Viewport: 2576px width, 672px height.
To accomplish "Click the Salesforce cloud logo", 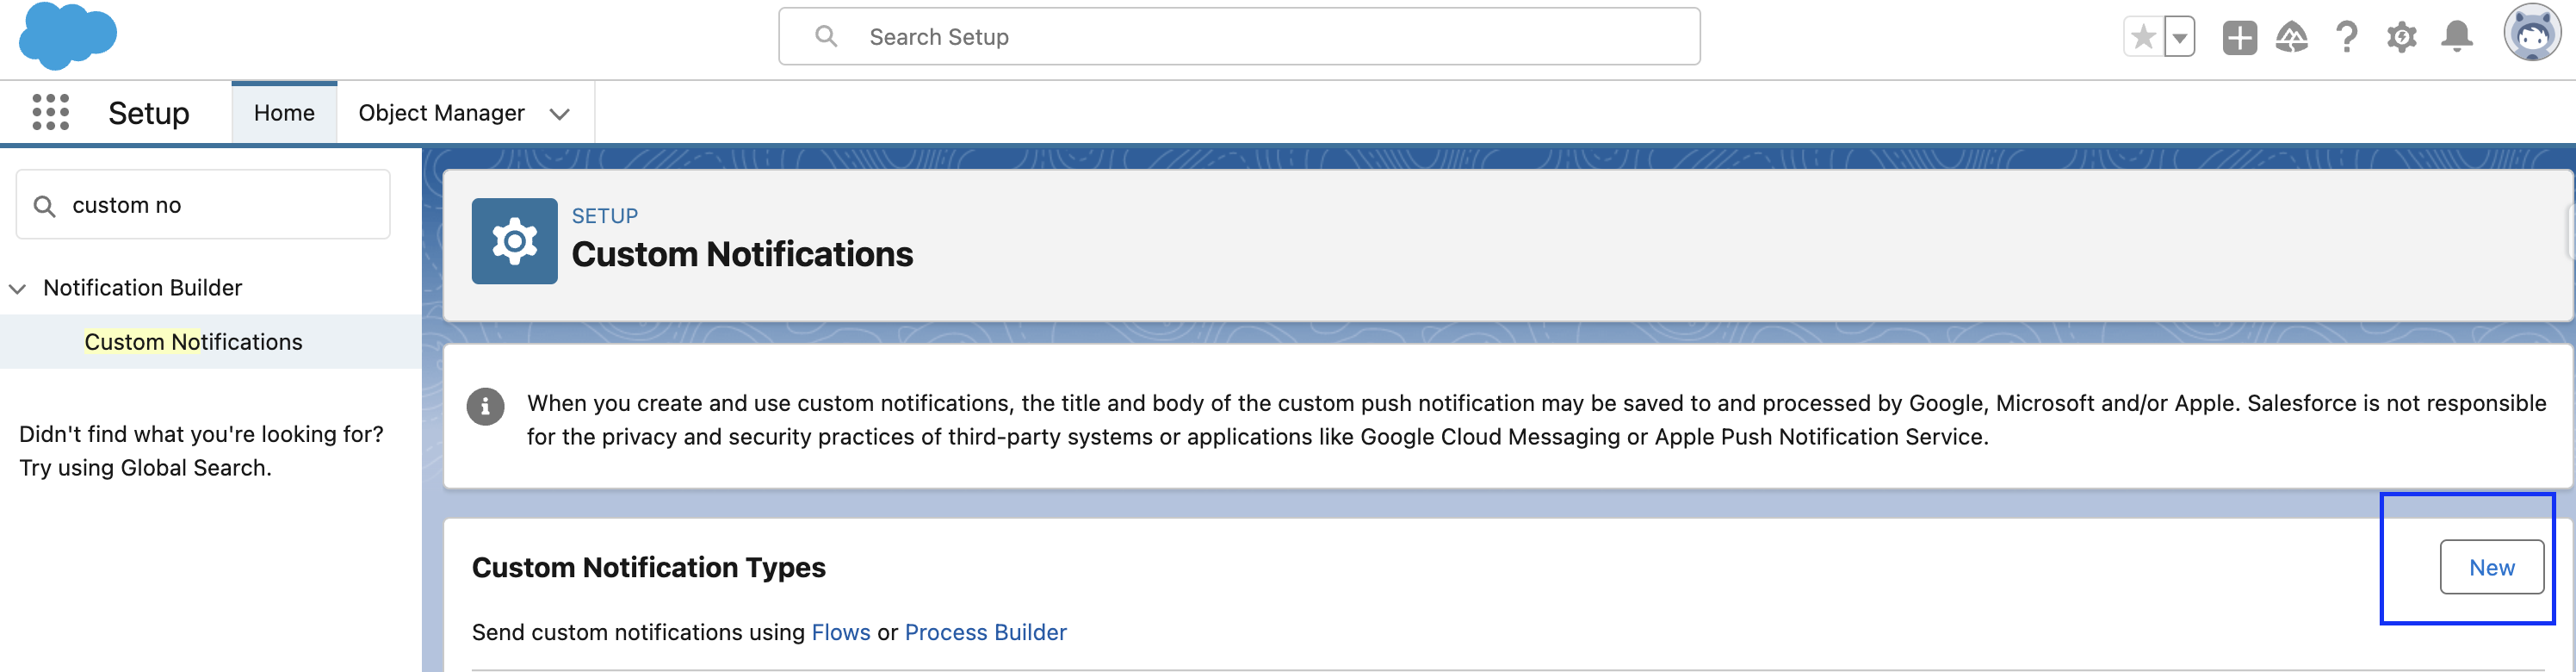I will tap(67, 36).
